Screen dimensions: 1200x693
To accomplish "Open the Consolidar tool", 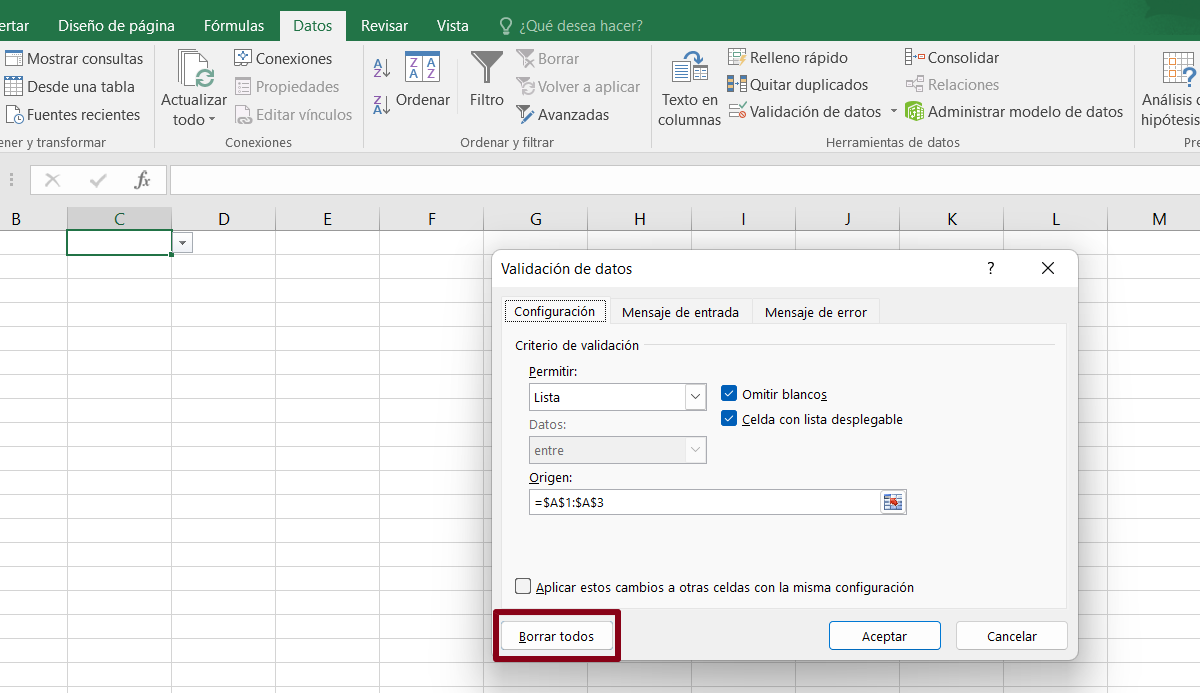I will (952, 58).
